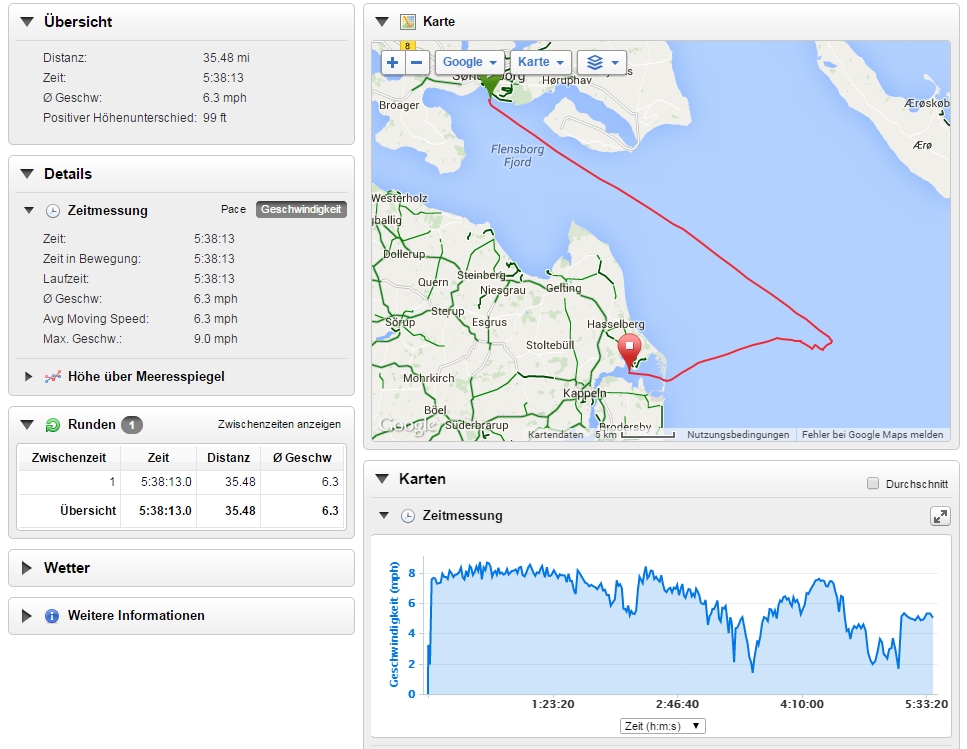
Task: Switch to Pace display
Action: pos(233,210)
